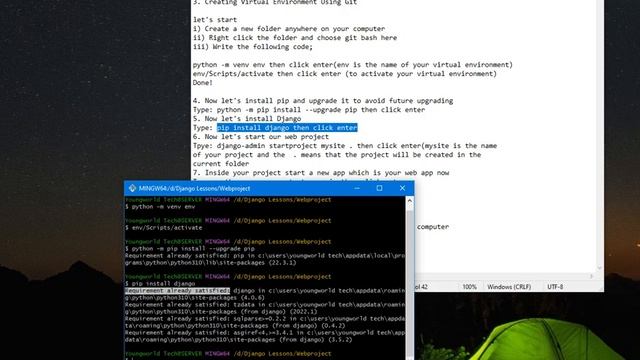Click the Notepad vertical scrollbar down arrow
The image size is (640, 360).
[x=600, y=268]
